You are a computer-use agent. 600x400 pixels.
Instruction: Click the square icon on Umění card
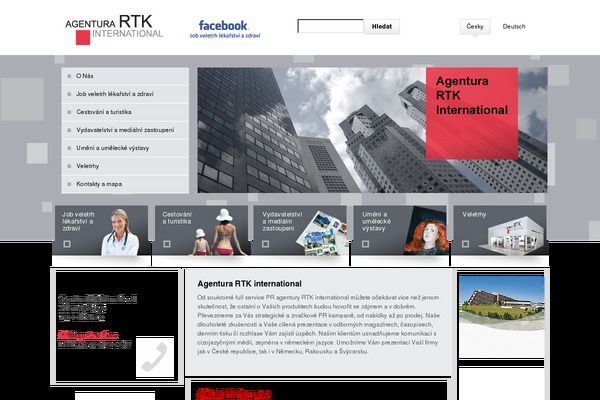tap(365, 244)
